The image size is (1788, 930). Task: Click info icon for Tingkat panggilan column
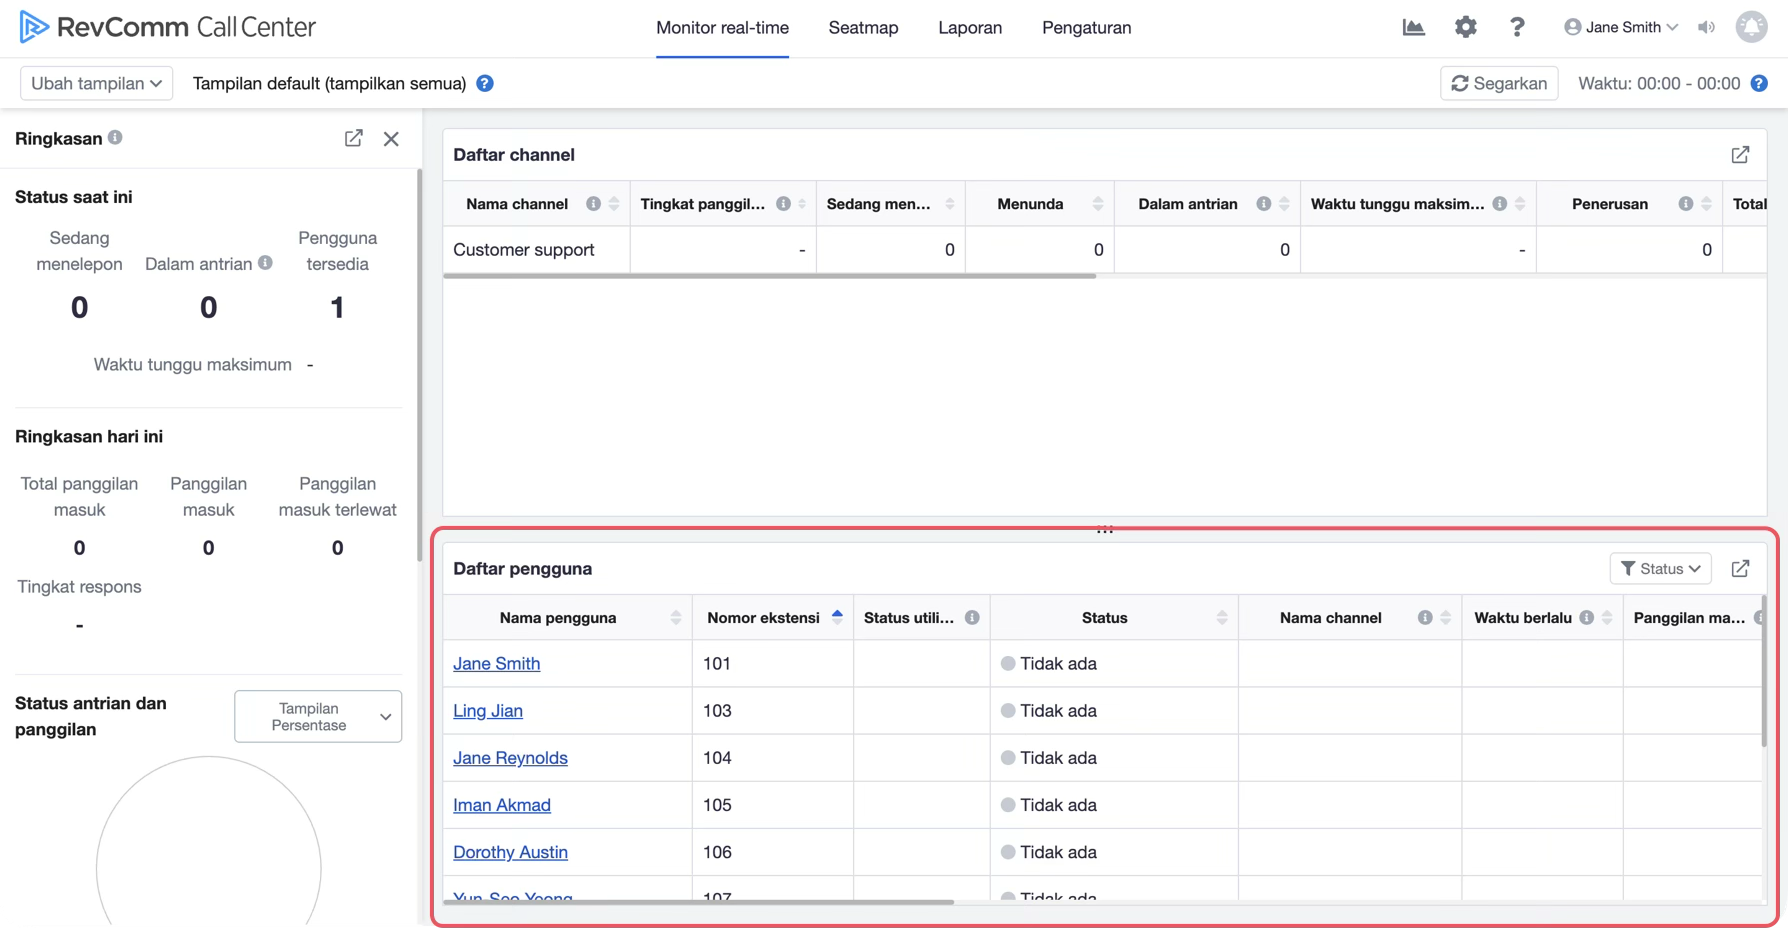tap(784, 204)
